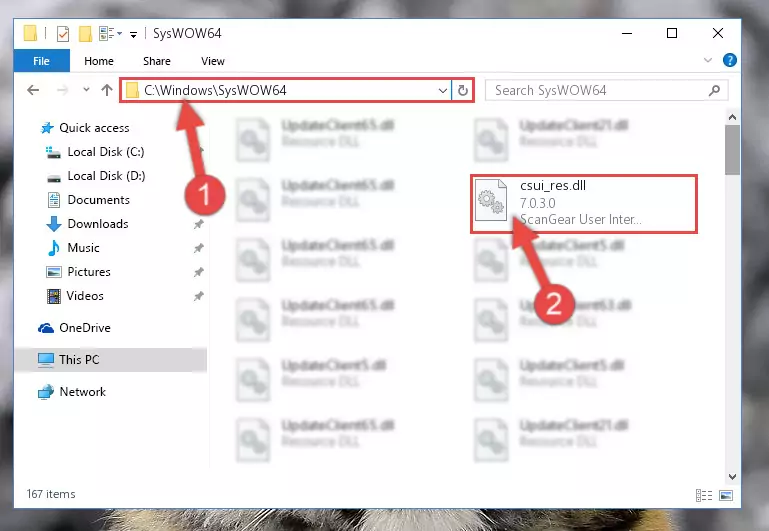Screen dimensions: 769x531
Task: Select Network in the navigation pane
Action: pos(82,392)
